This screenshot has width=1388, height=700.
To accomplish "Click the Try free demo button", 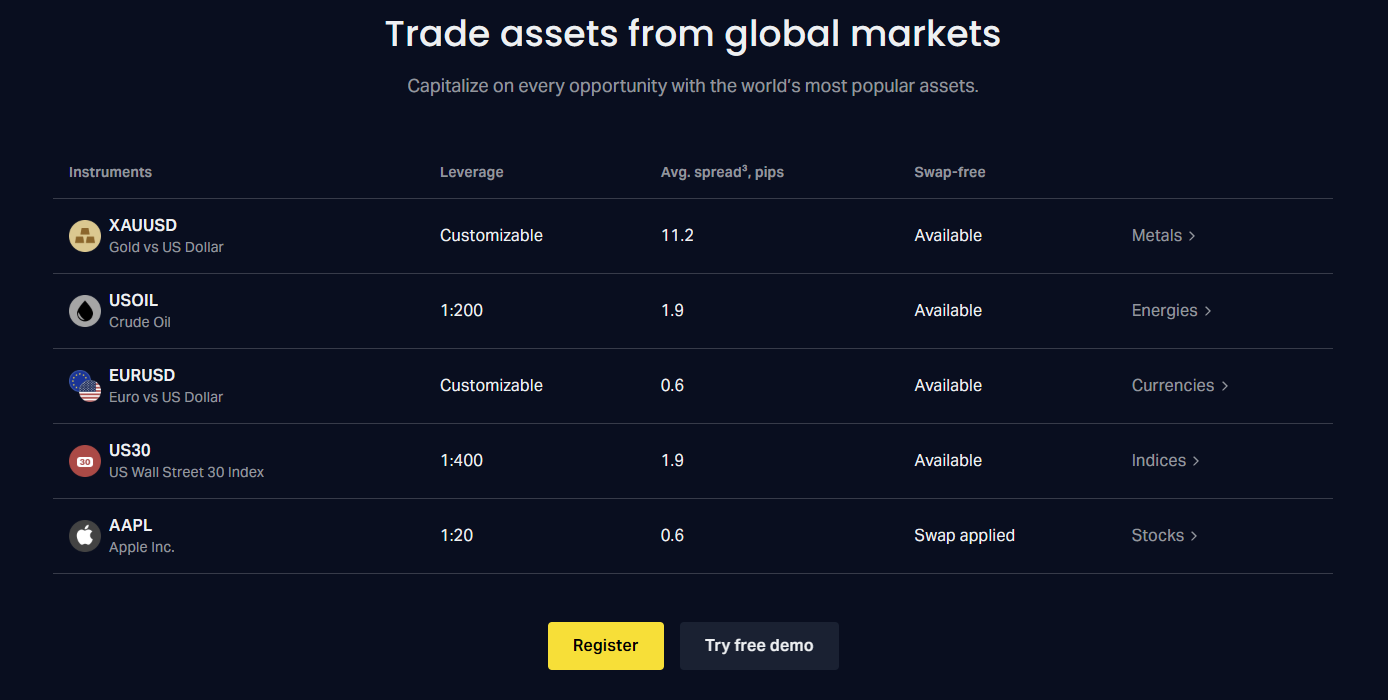I will (x=759, y=646).
